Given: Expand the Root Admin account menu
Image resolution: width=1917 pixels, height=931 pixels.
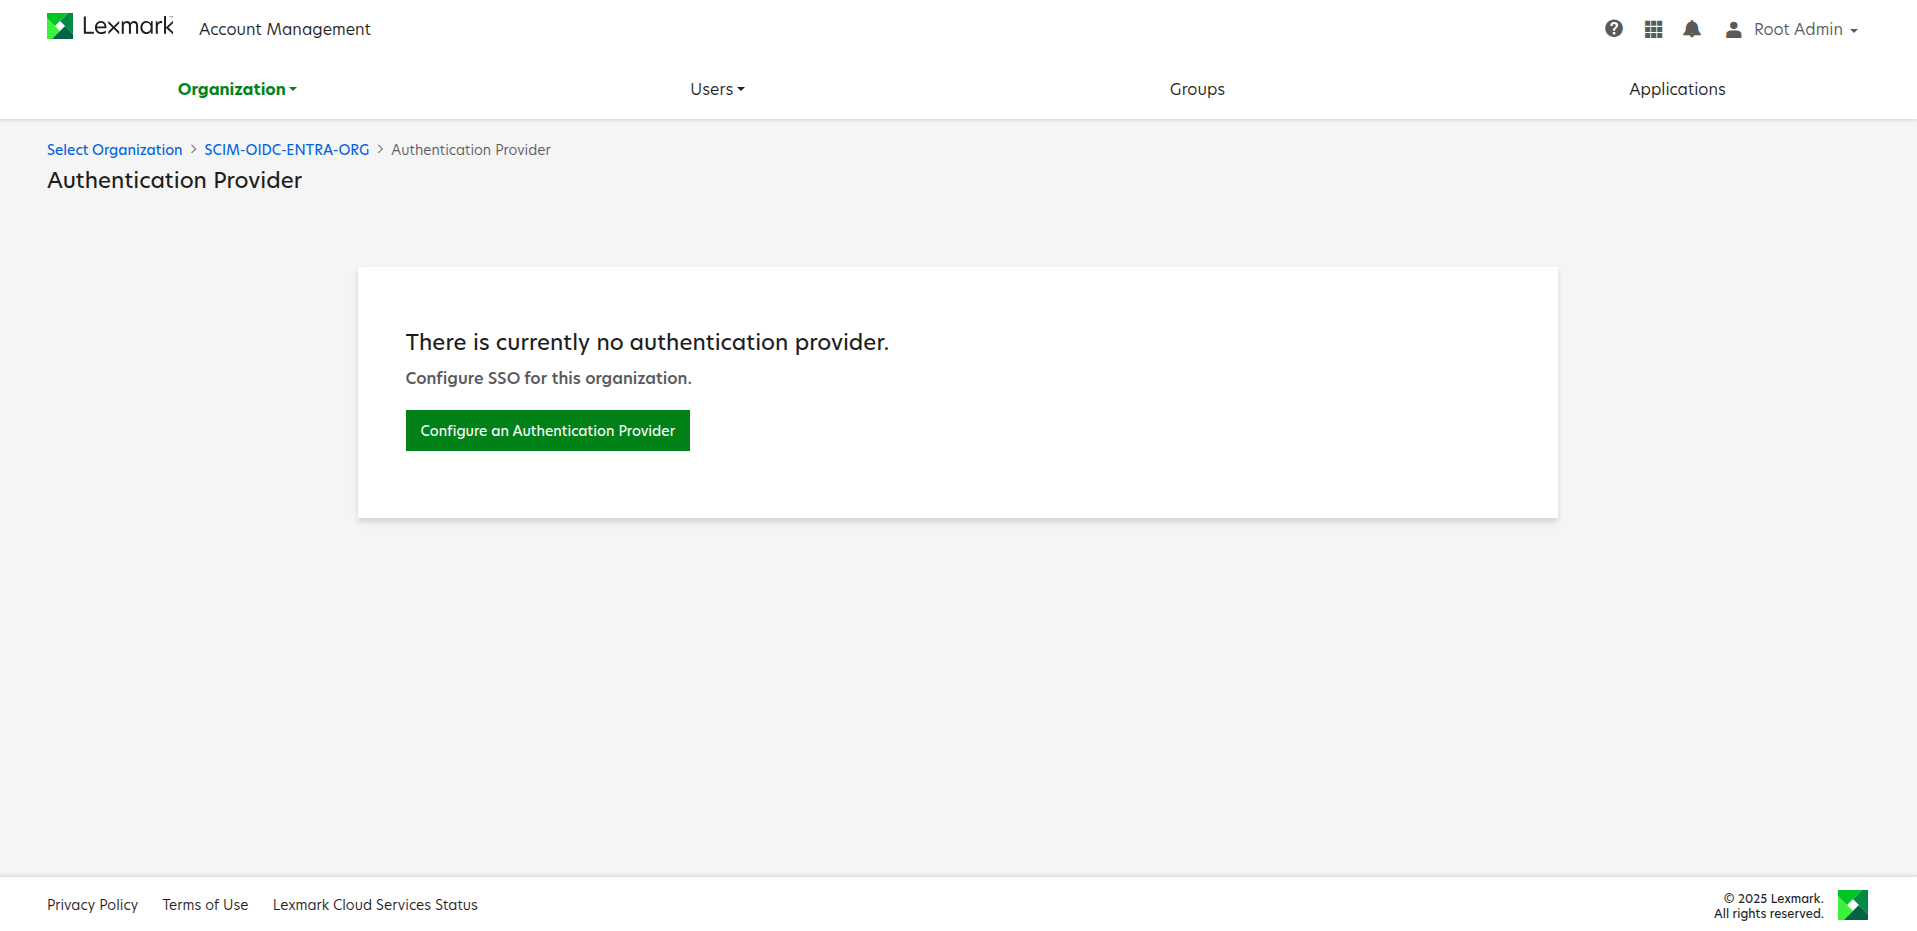Looking at the screenshot, I should pos(1805,30).
